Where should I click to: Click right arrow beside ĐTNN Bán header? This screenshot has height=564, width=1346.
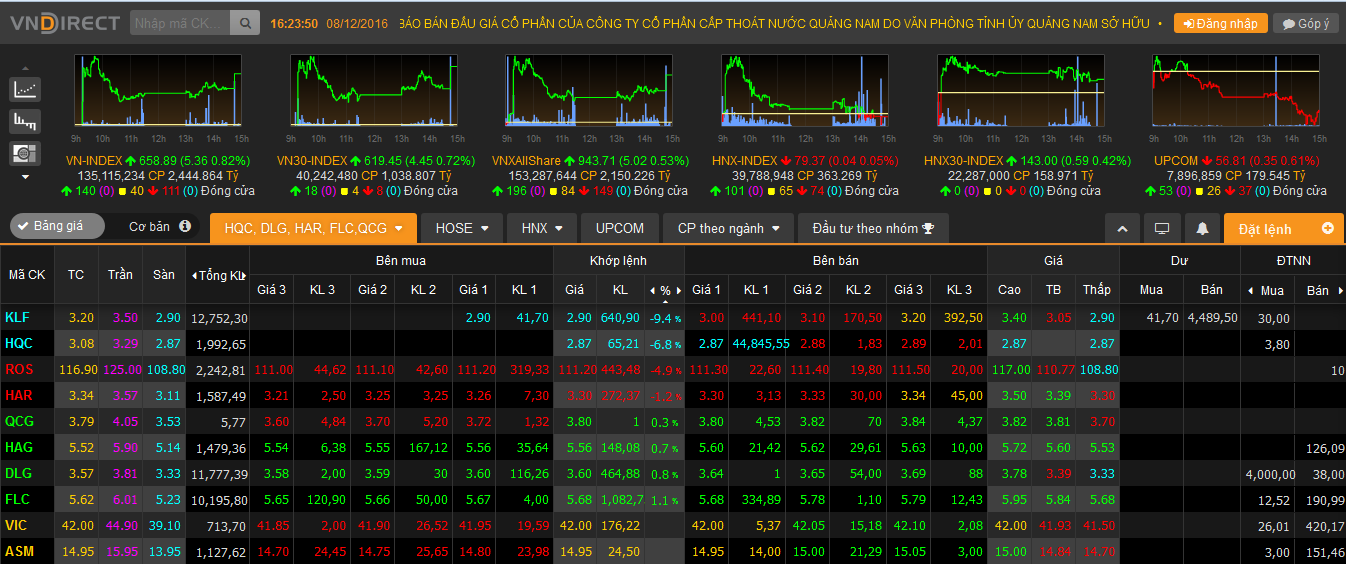(x=1339, y=290)
